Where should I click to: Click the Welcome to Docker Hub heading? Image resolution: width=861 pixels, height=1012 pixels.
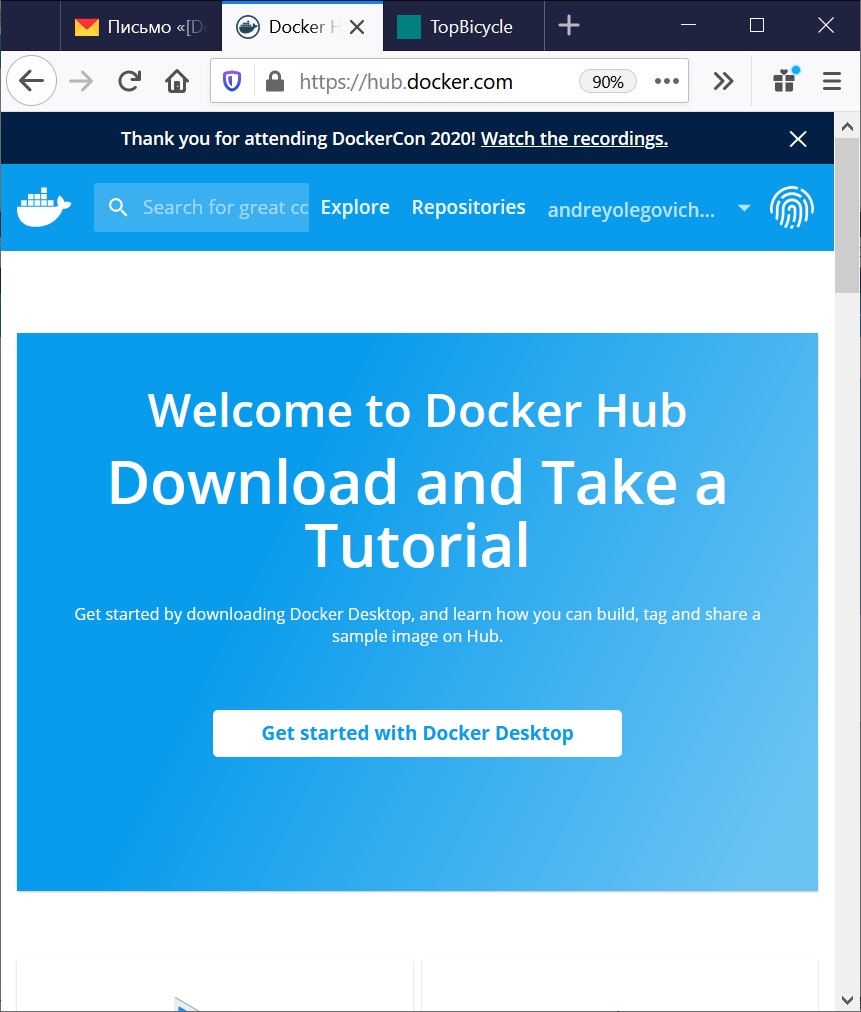pyautogui.click(x=418, y=410)
